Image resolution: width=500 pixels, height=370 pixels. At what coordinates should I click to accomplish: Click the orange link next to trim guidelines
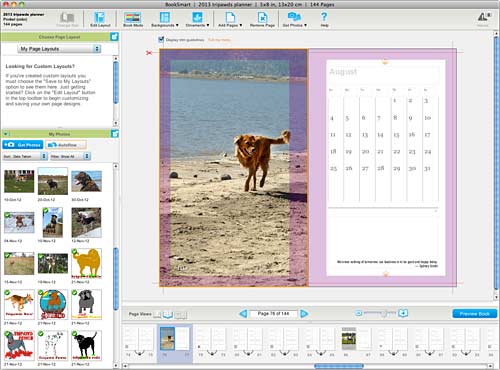(x=219, y=40)
